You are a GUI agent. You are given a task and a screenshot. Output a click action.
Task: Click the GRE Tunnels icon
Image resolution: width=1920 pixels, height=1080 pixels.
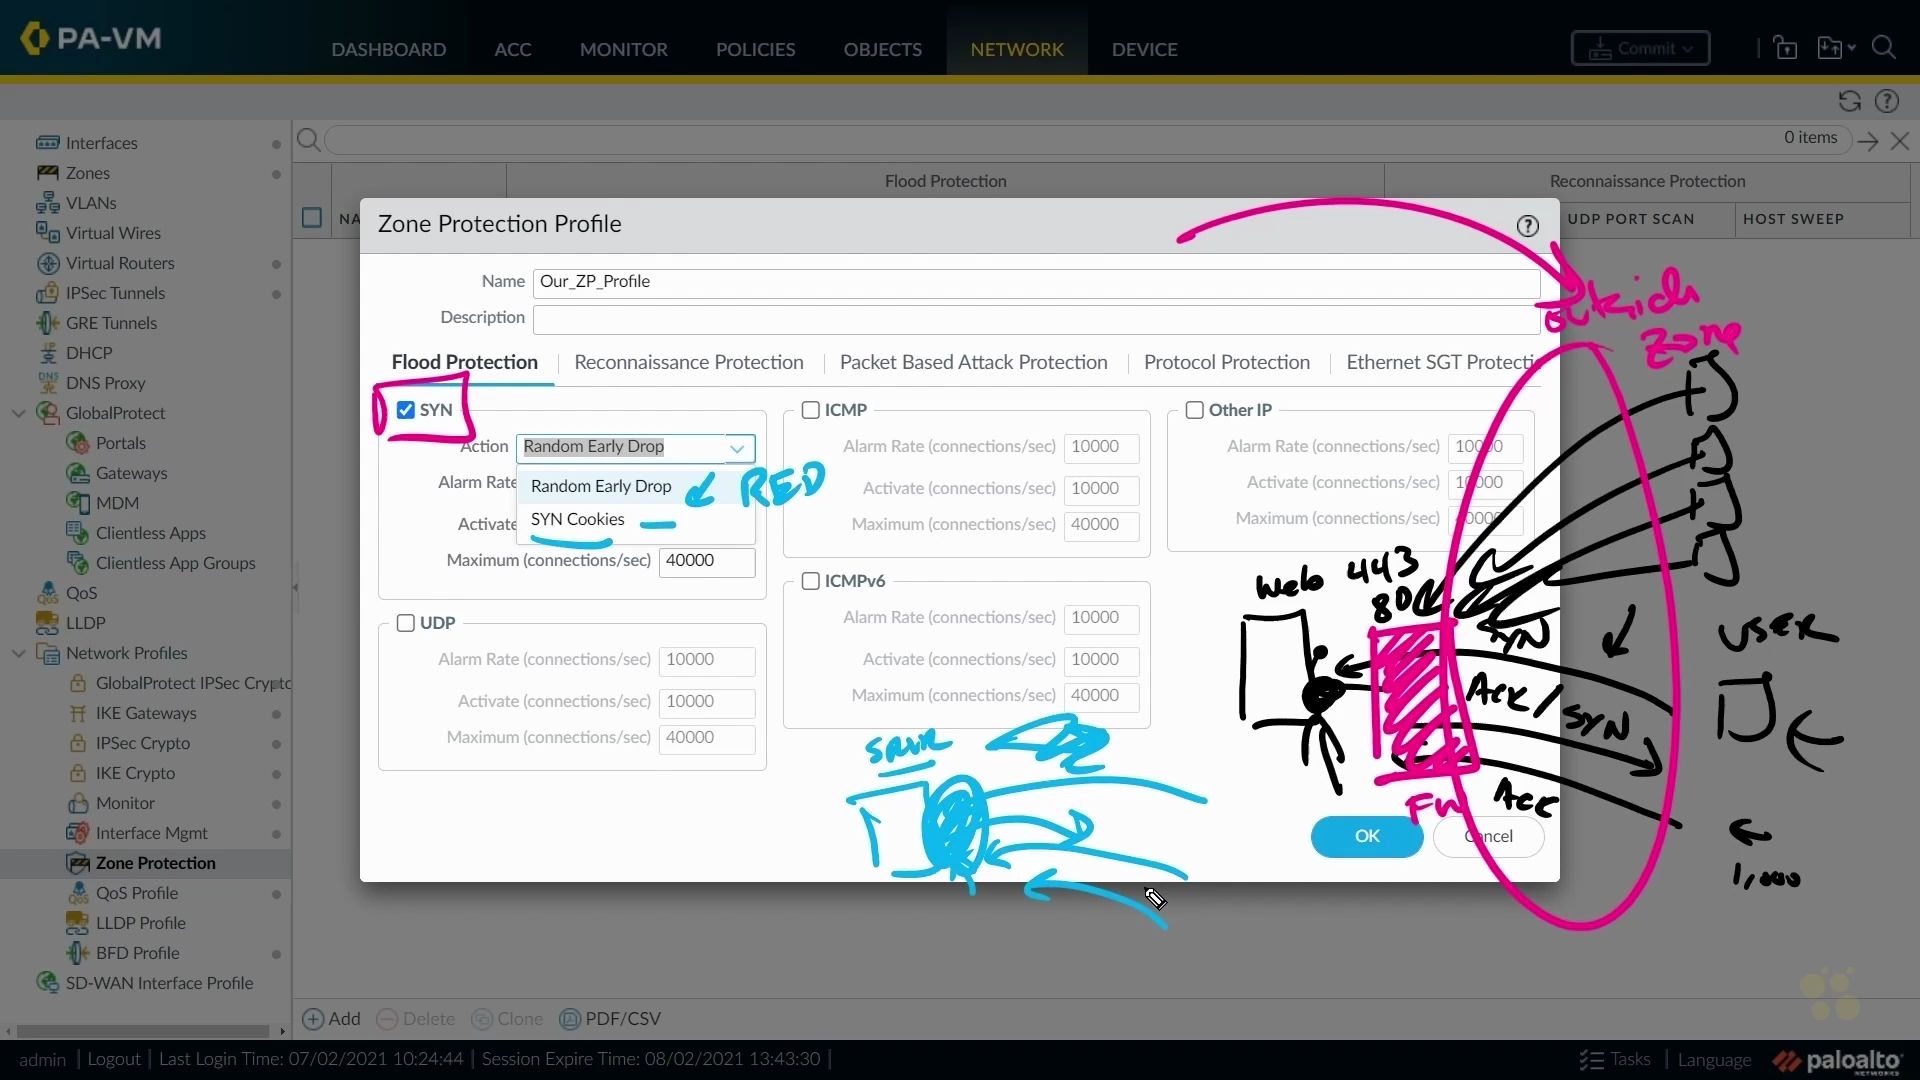(x=47, y=323)
